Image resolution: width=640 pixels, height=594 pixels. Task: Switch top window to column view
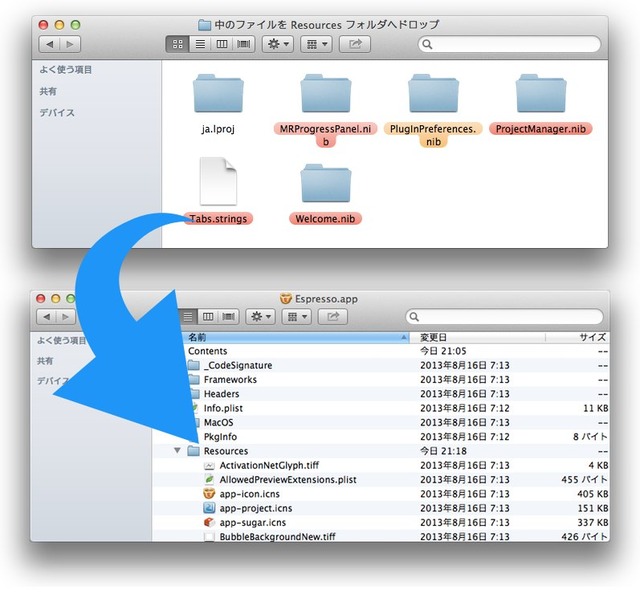pos(222,44)
